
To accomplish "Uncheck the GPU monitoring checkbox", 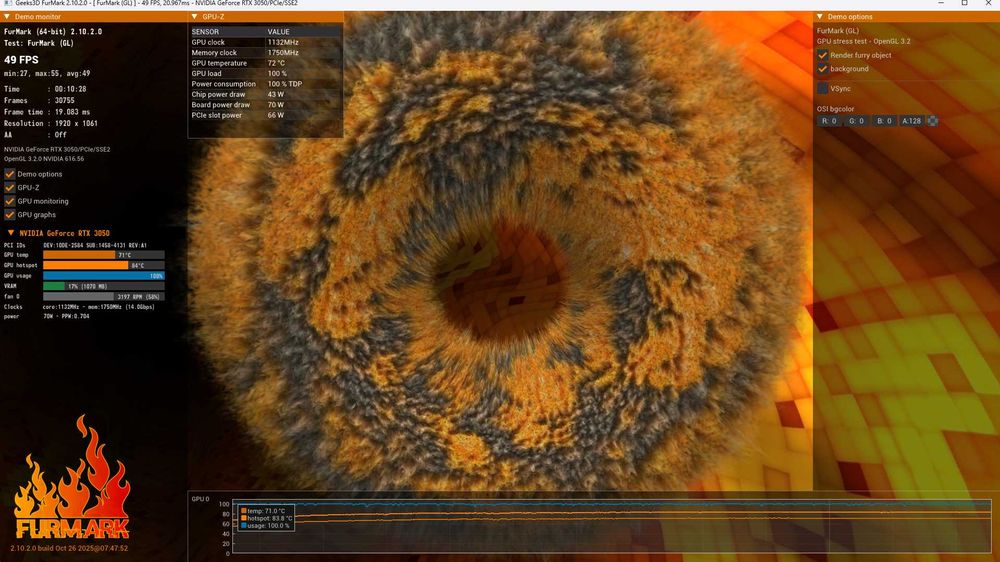I will click(x=10, y=201).
